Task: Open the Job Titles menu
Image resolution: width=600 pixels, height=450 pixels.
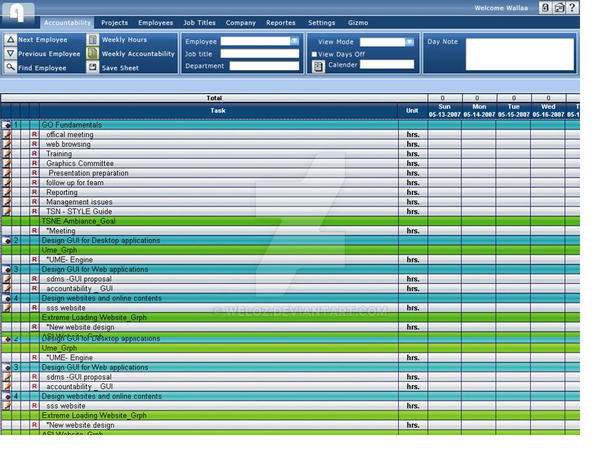Action: [199, 23]
